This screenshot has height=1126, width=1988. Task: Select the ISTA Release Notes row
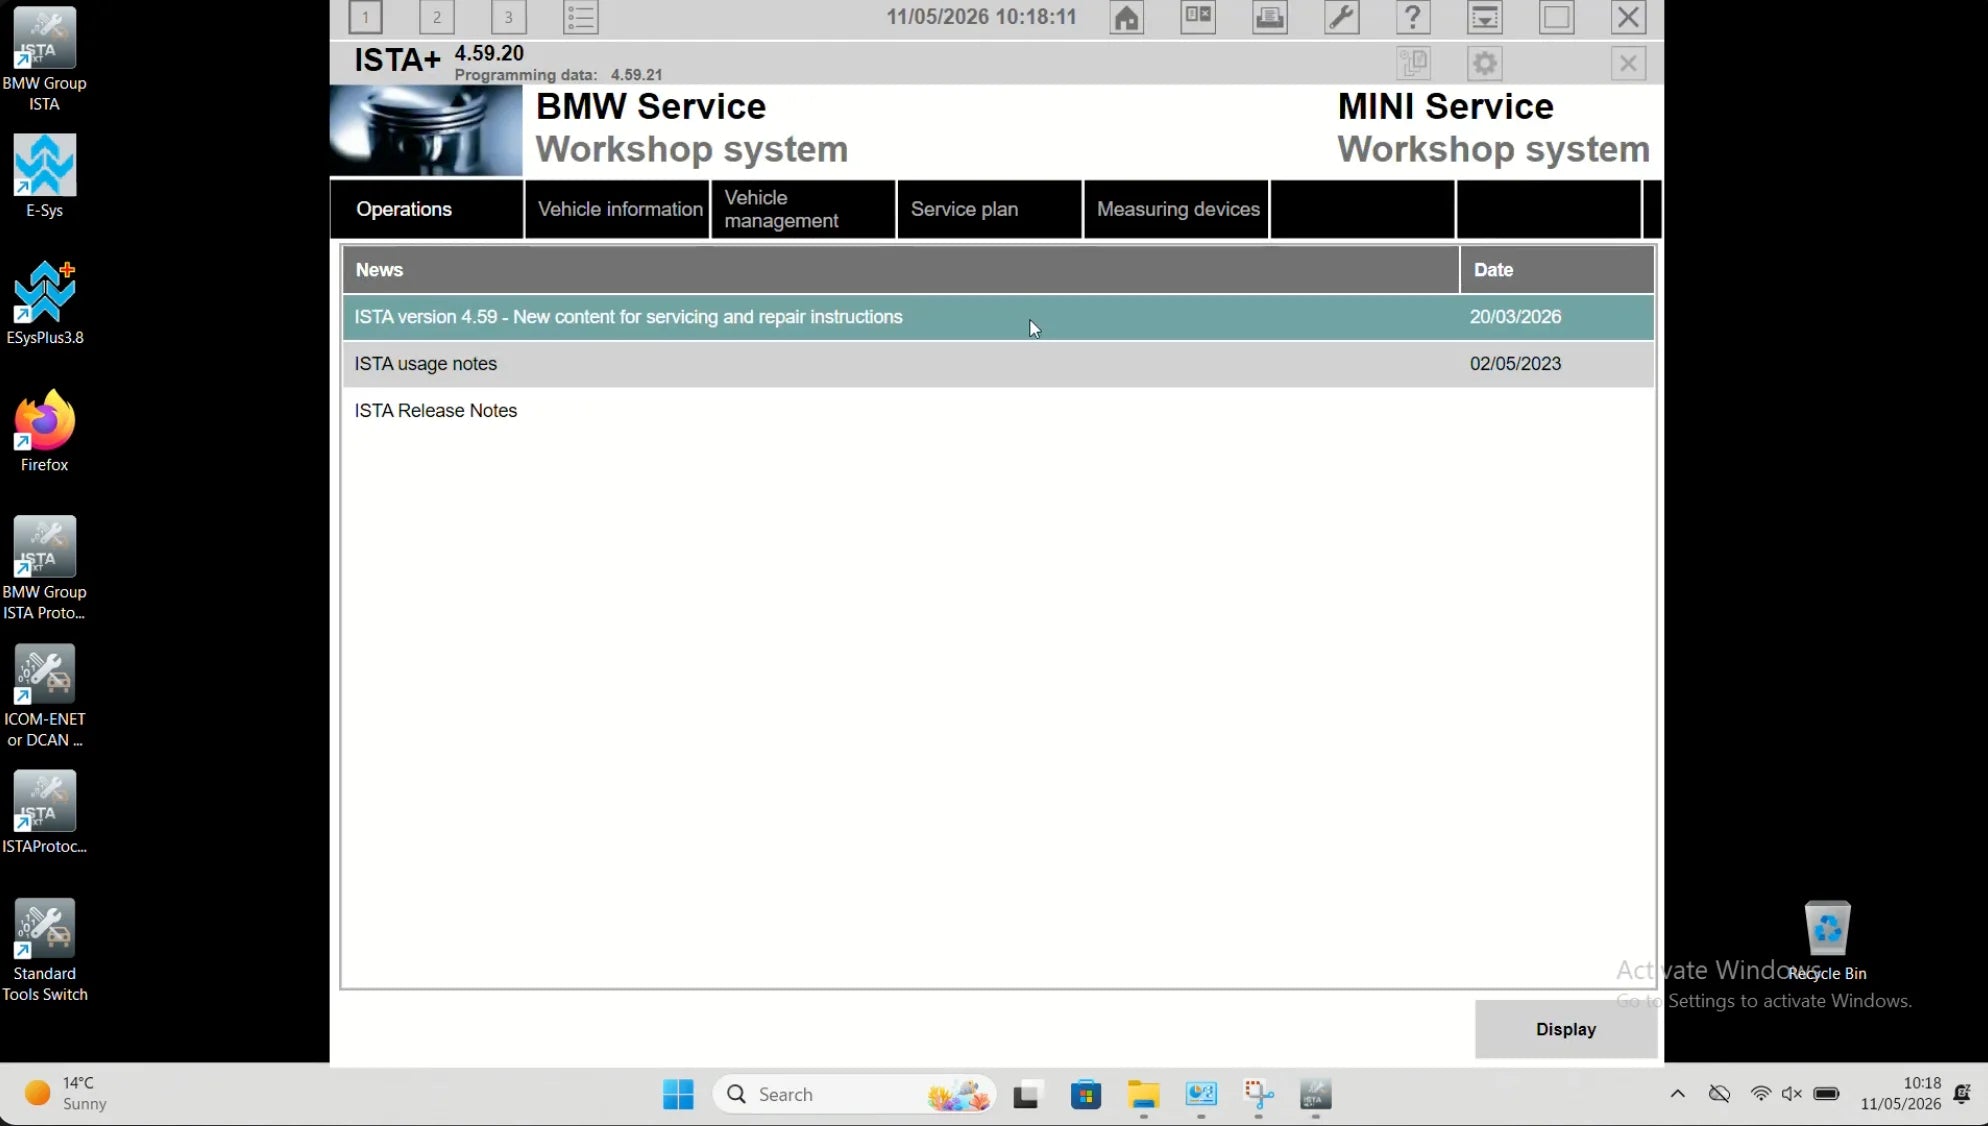[x=998, y=411]
